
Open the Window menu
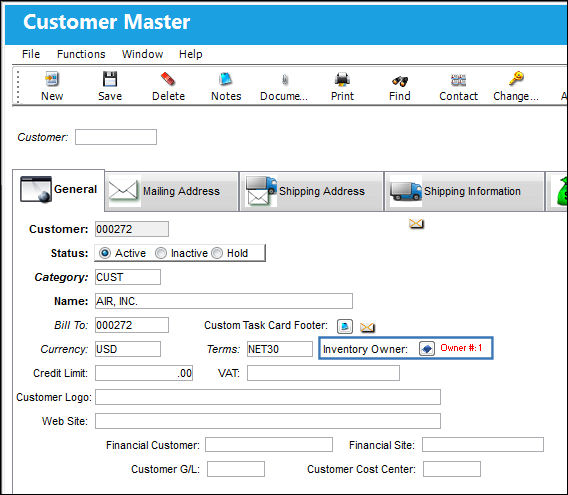142,54
